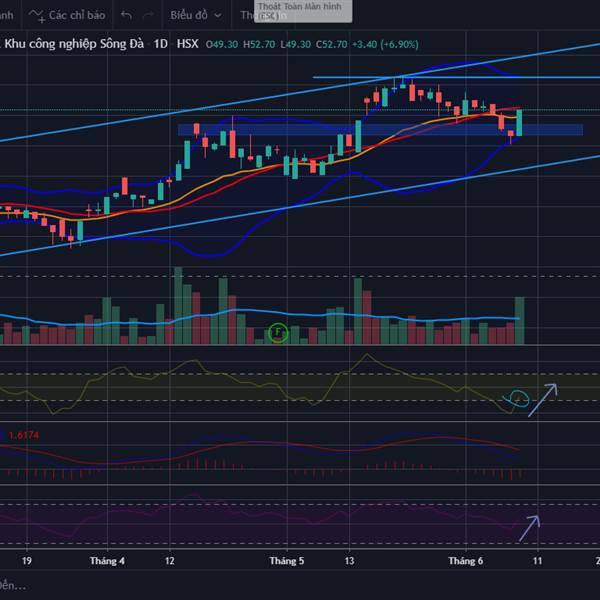Click the redo arrow in the toolbar
Image resolution: width=600 pixels, height=600 pixels.
148,15
